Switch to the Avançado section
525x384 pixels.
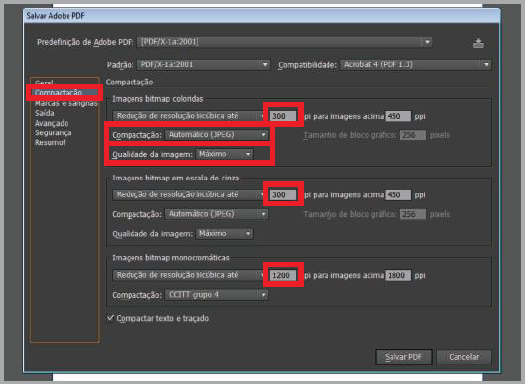point(52,123)
